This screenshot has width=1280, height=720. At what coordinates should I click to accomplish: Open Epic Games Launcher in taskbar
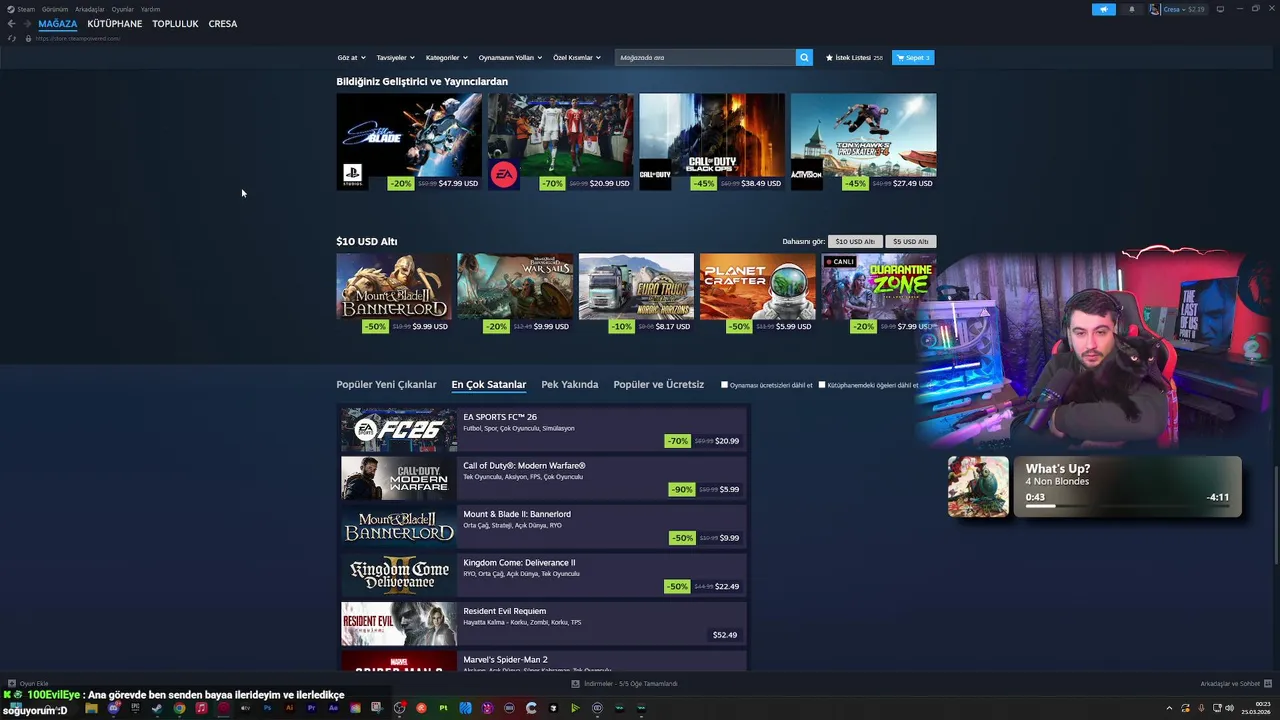[x=136, y=708]
